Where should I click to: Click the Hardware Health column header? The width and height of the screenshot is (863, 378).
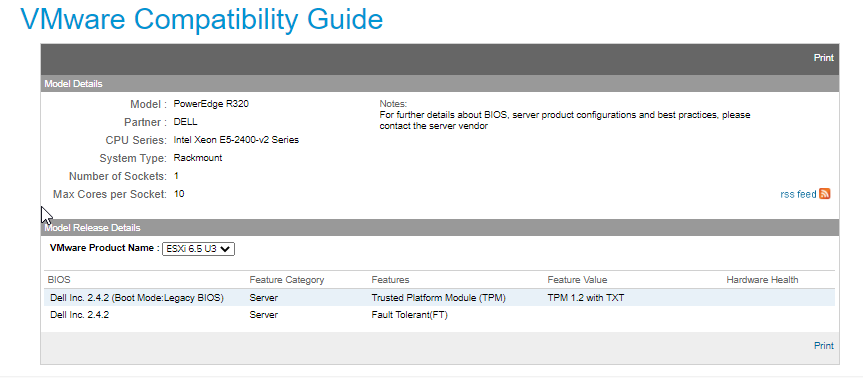coord(762,280)
